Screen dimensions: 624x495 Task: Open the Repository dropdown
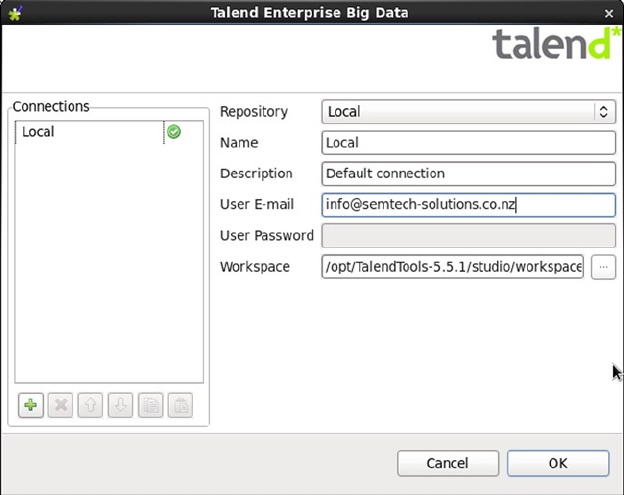pyautogui.click(x=468, y=112)
